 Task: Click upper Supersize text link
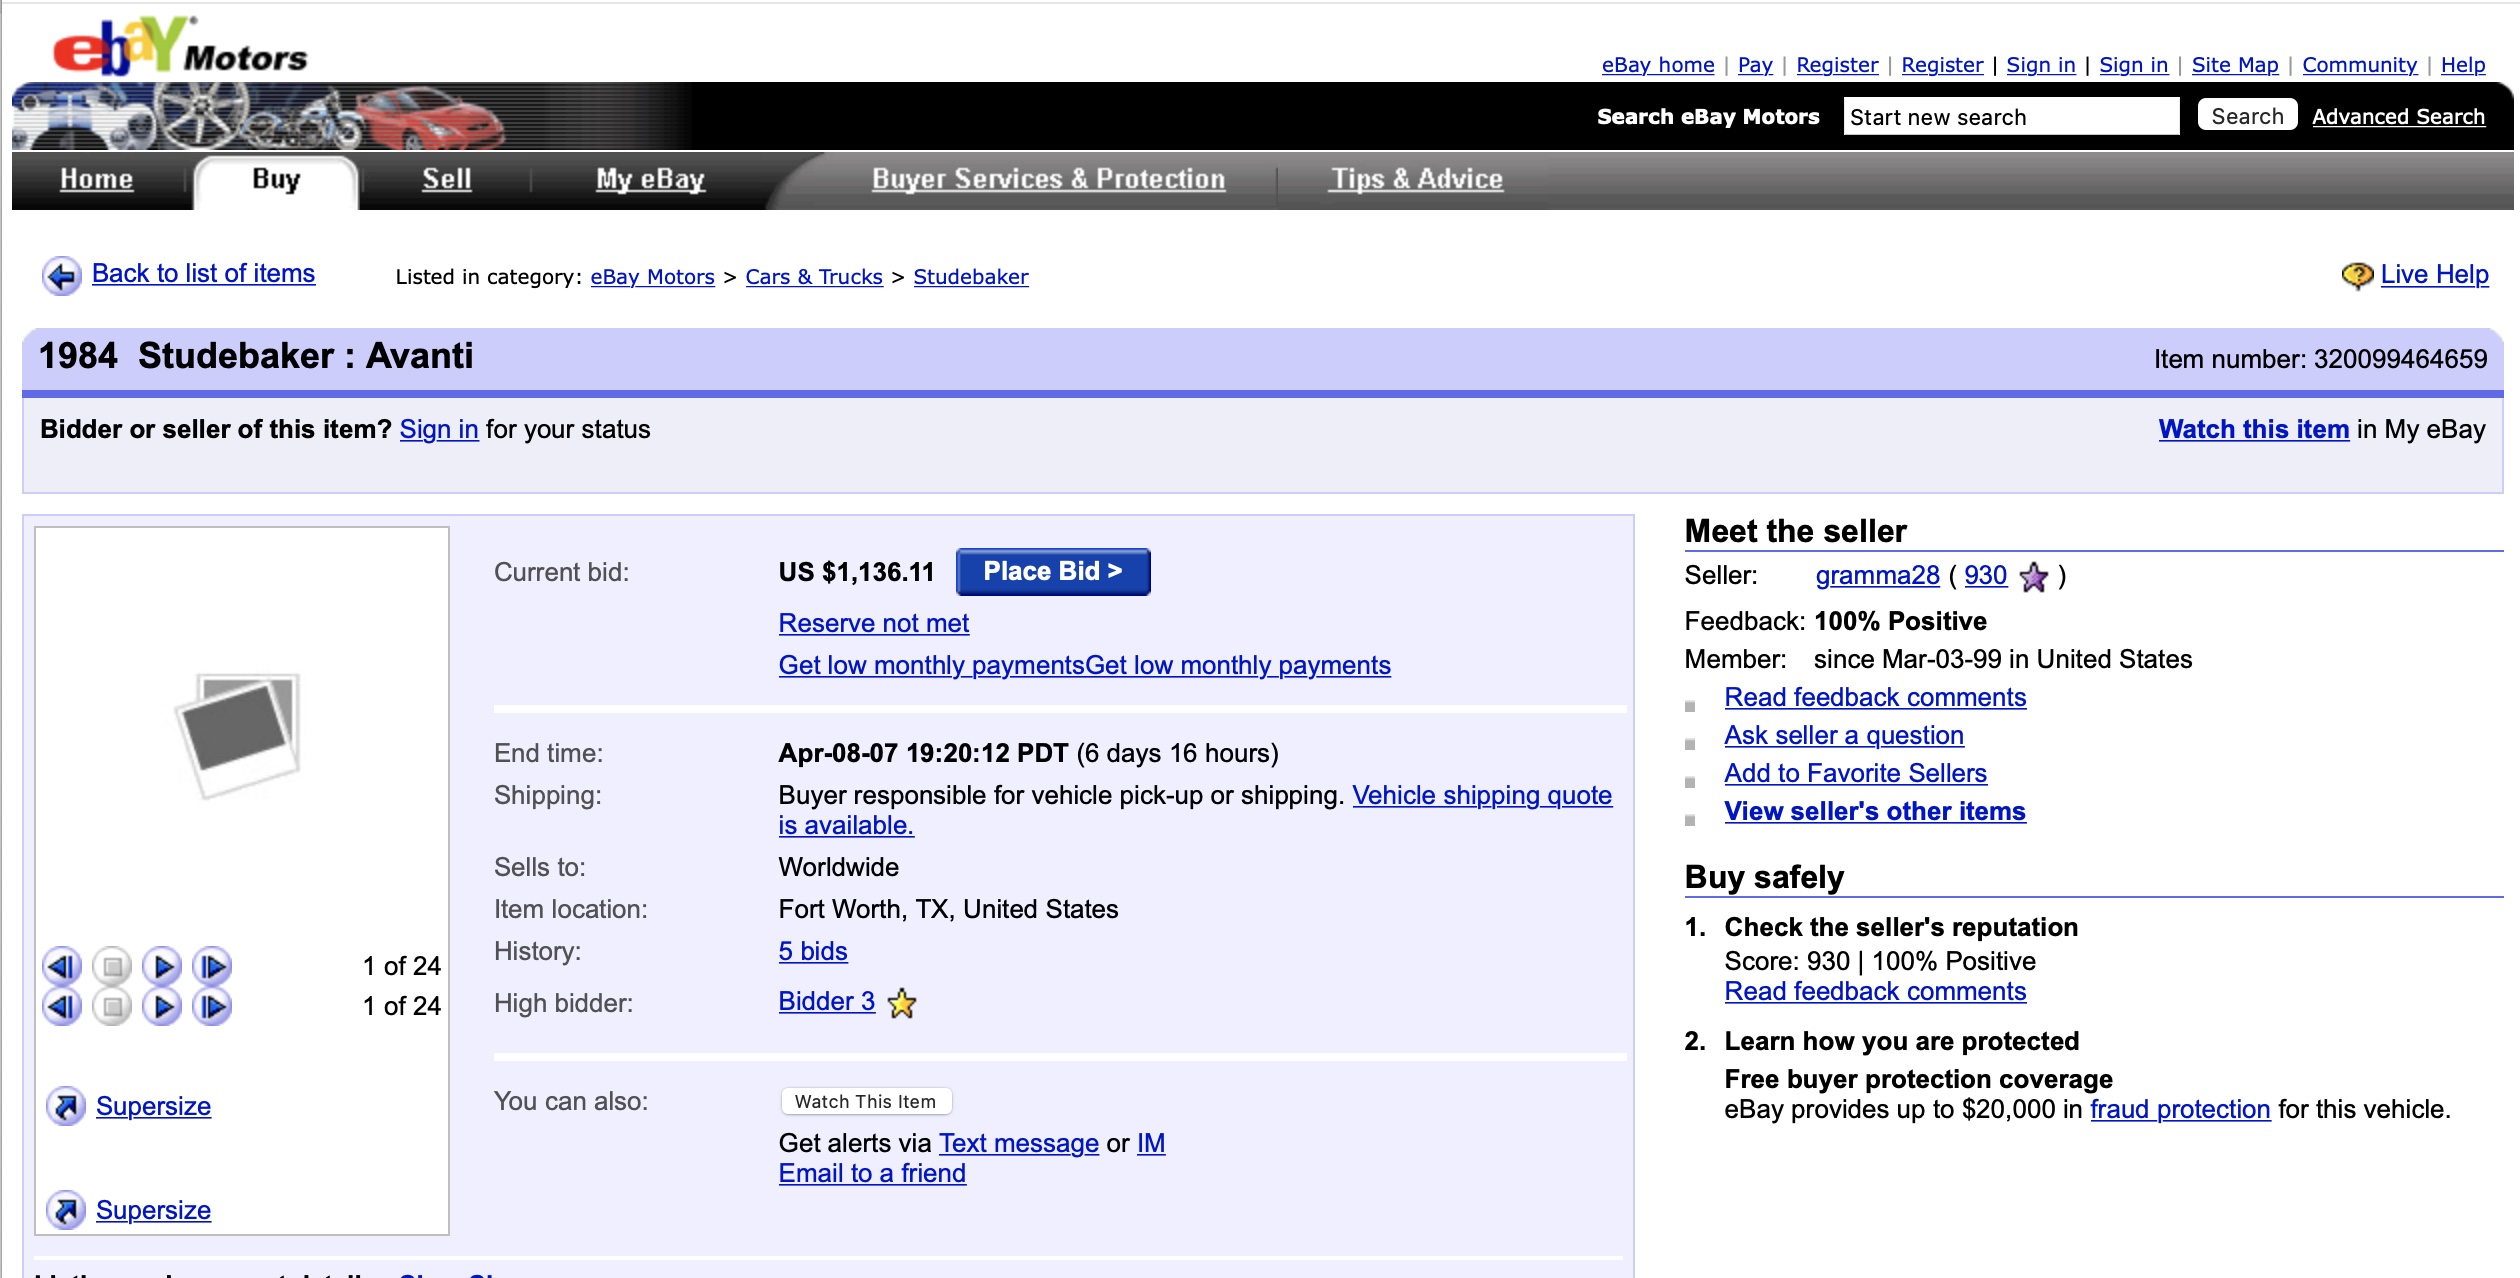(153, 1106)
